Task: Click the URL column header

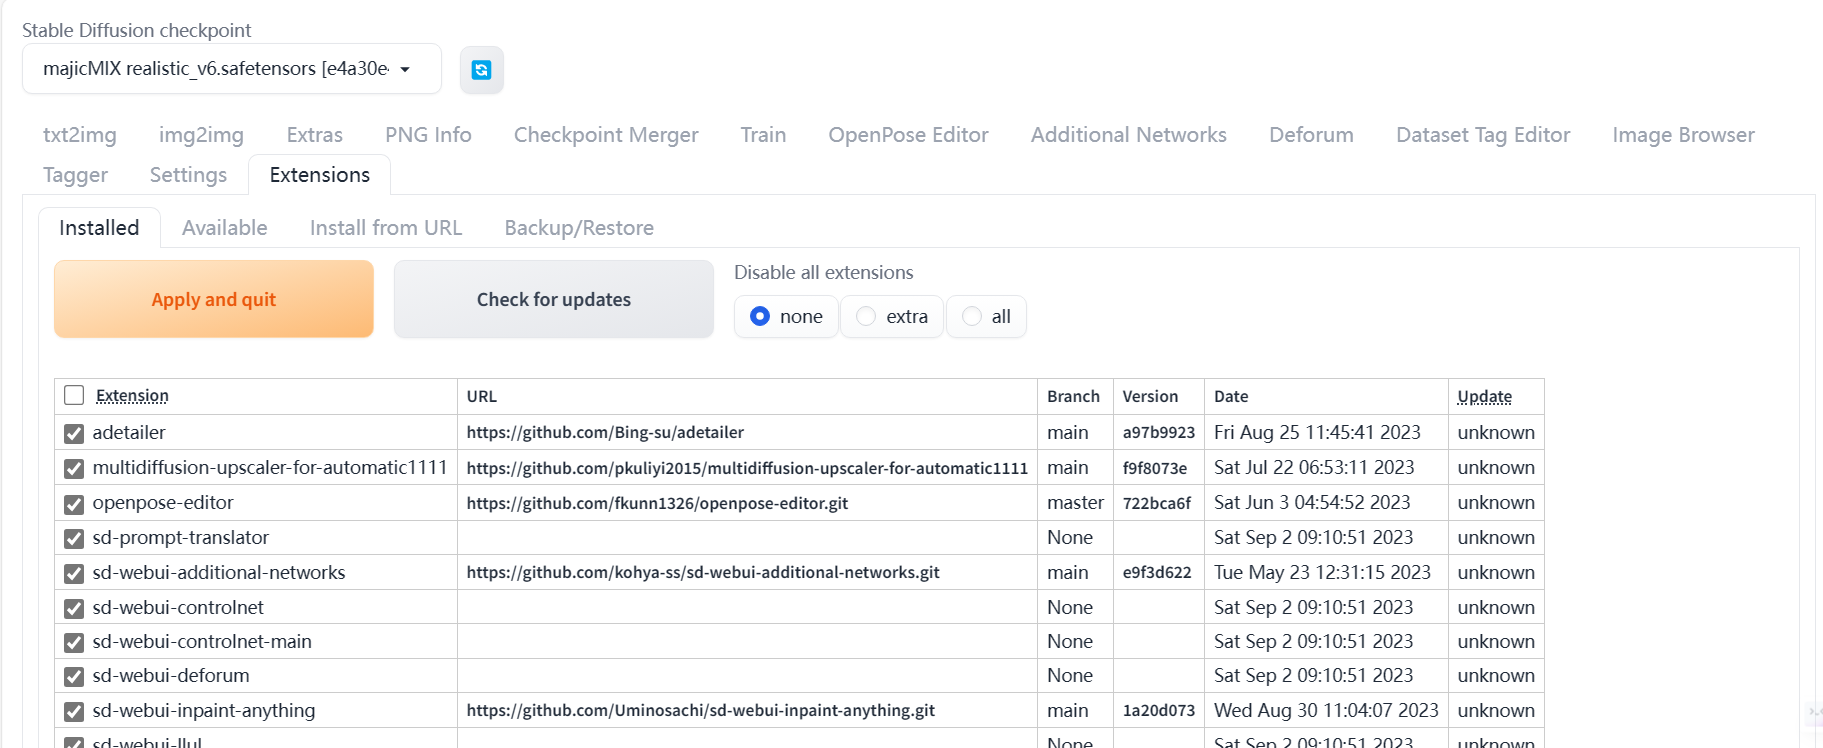Action: [481, 396]
